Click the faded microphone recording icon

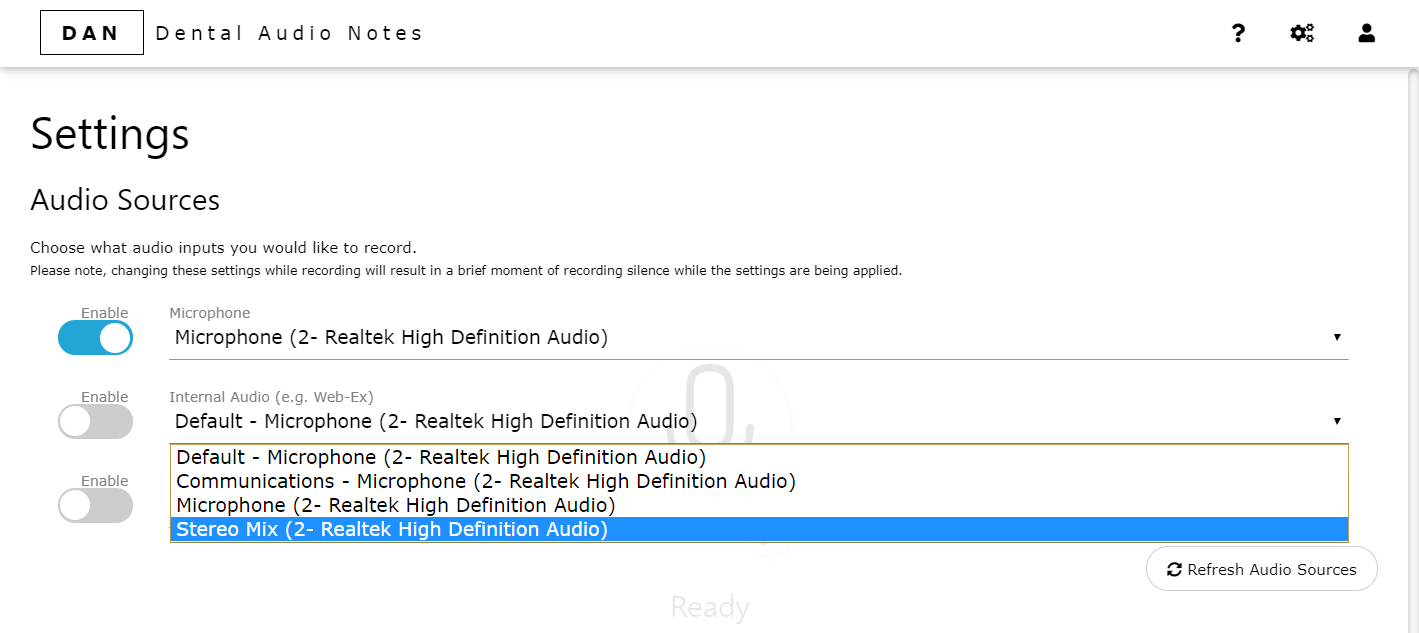710,400
